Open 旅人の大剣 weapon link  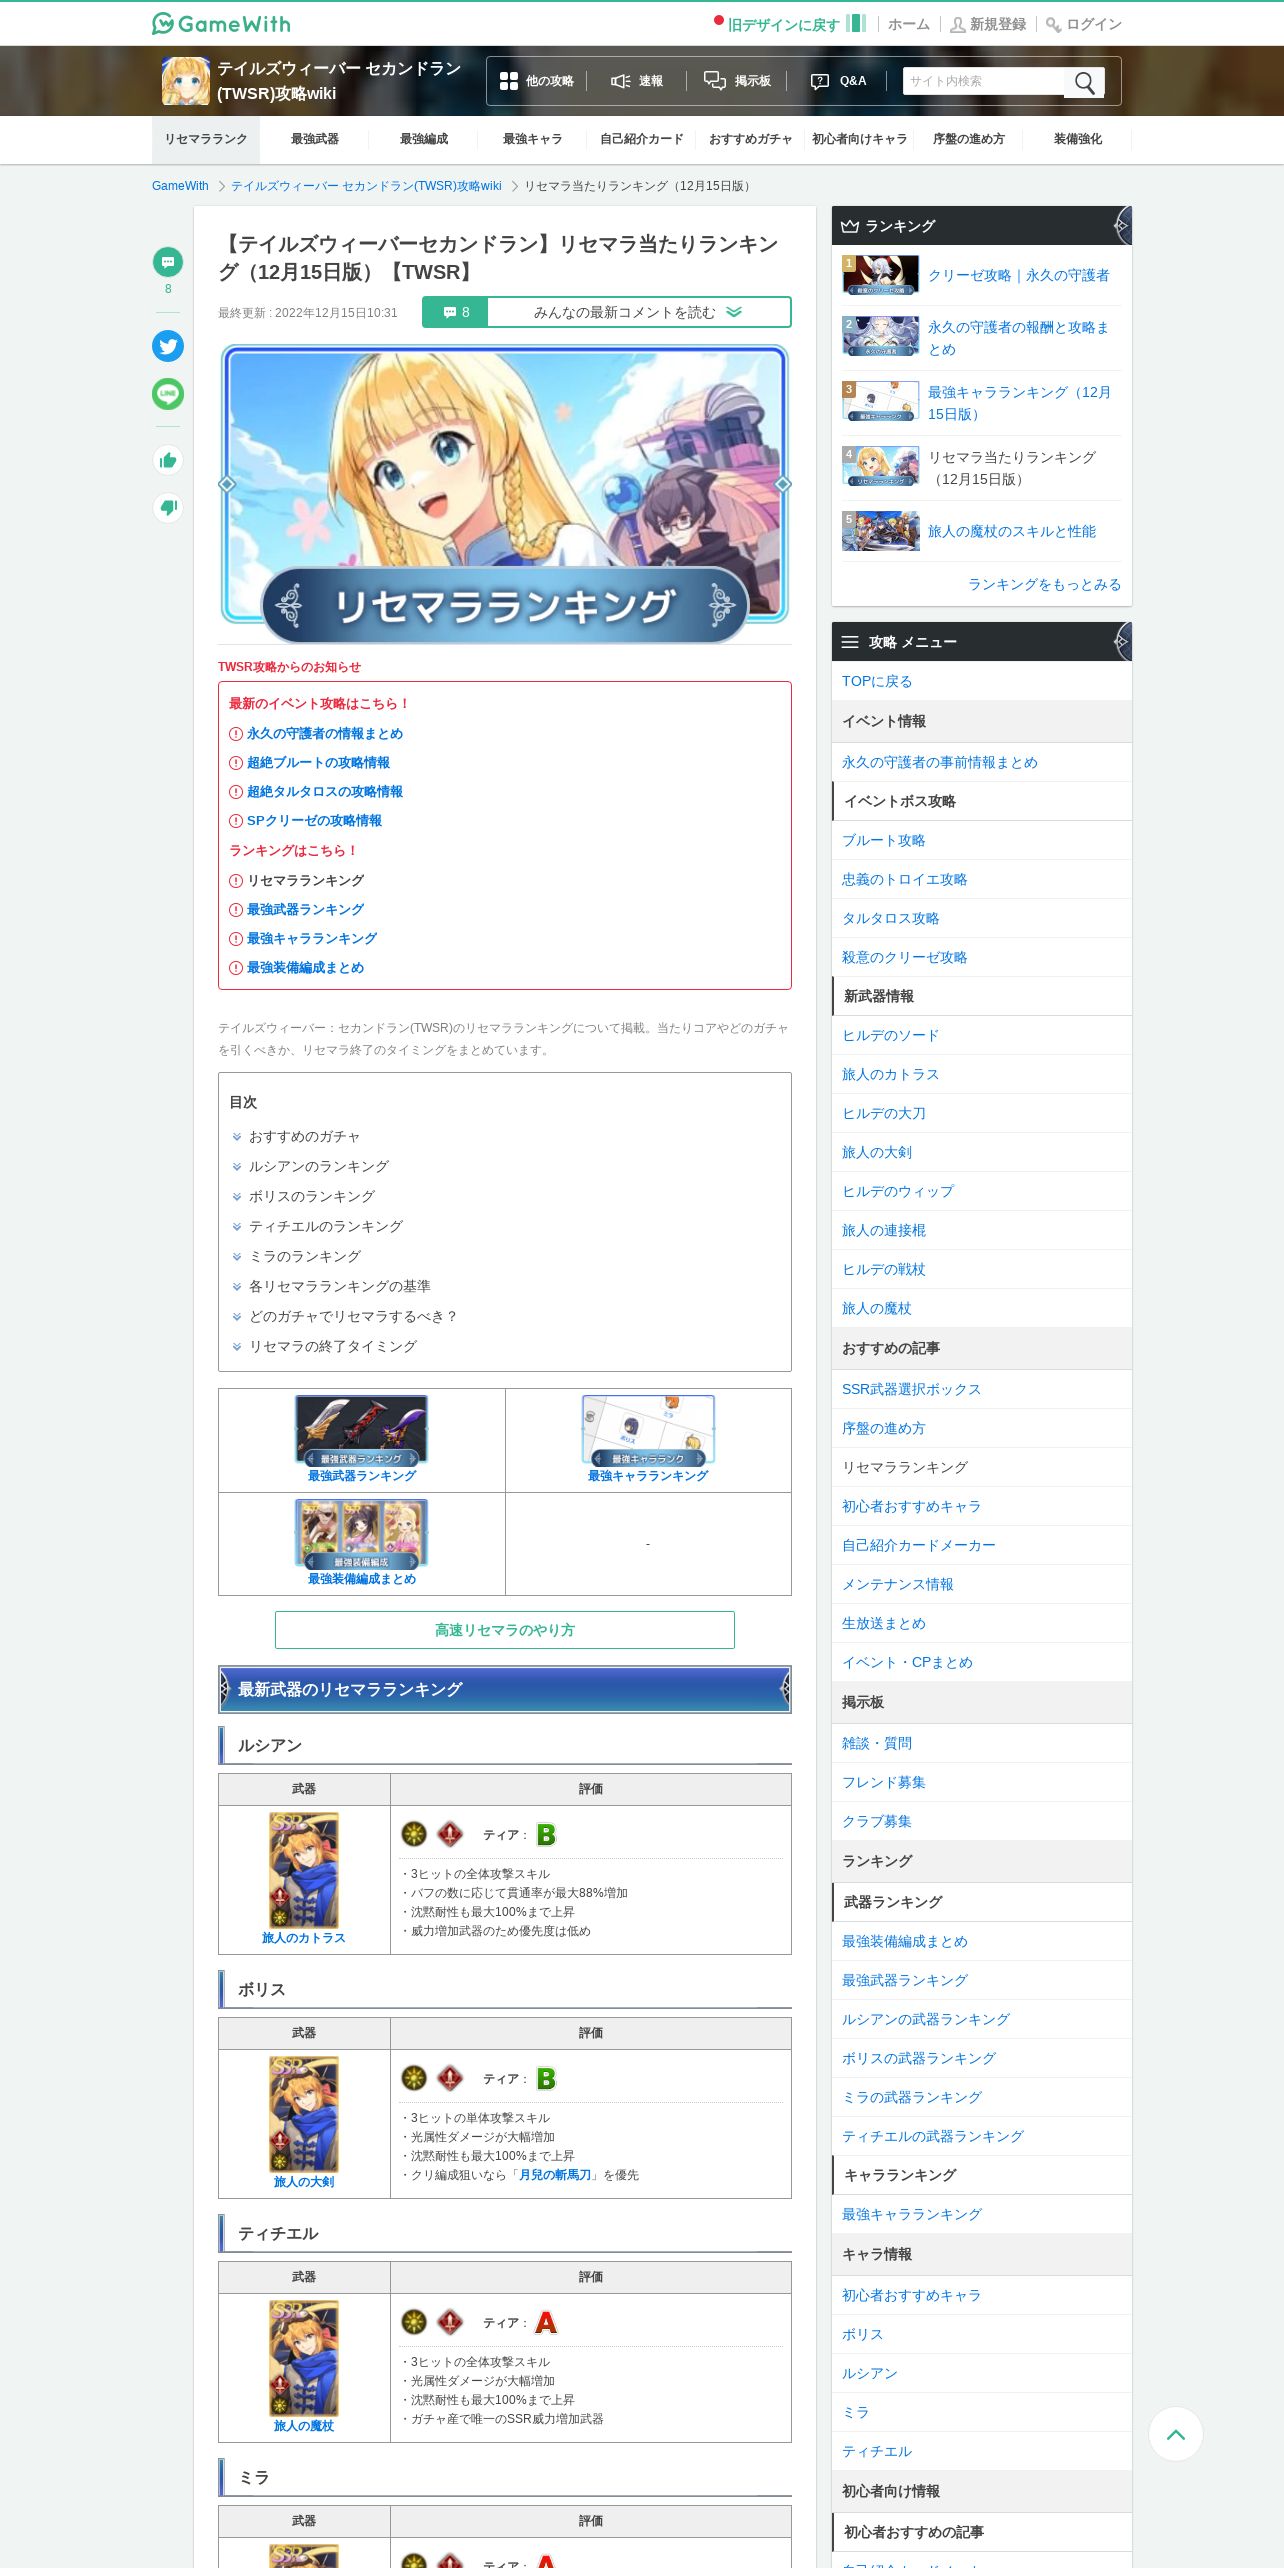coord(304,2182)
